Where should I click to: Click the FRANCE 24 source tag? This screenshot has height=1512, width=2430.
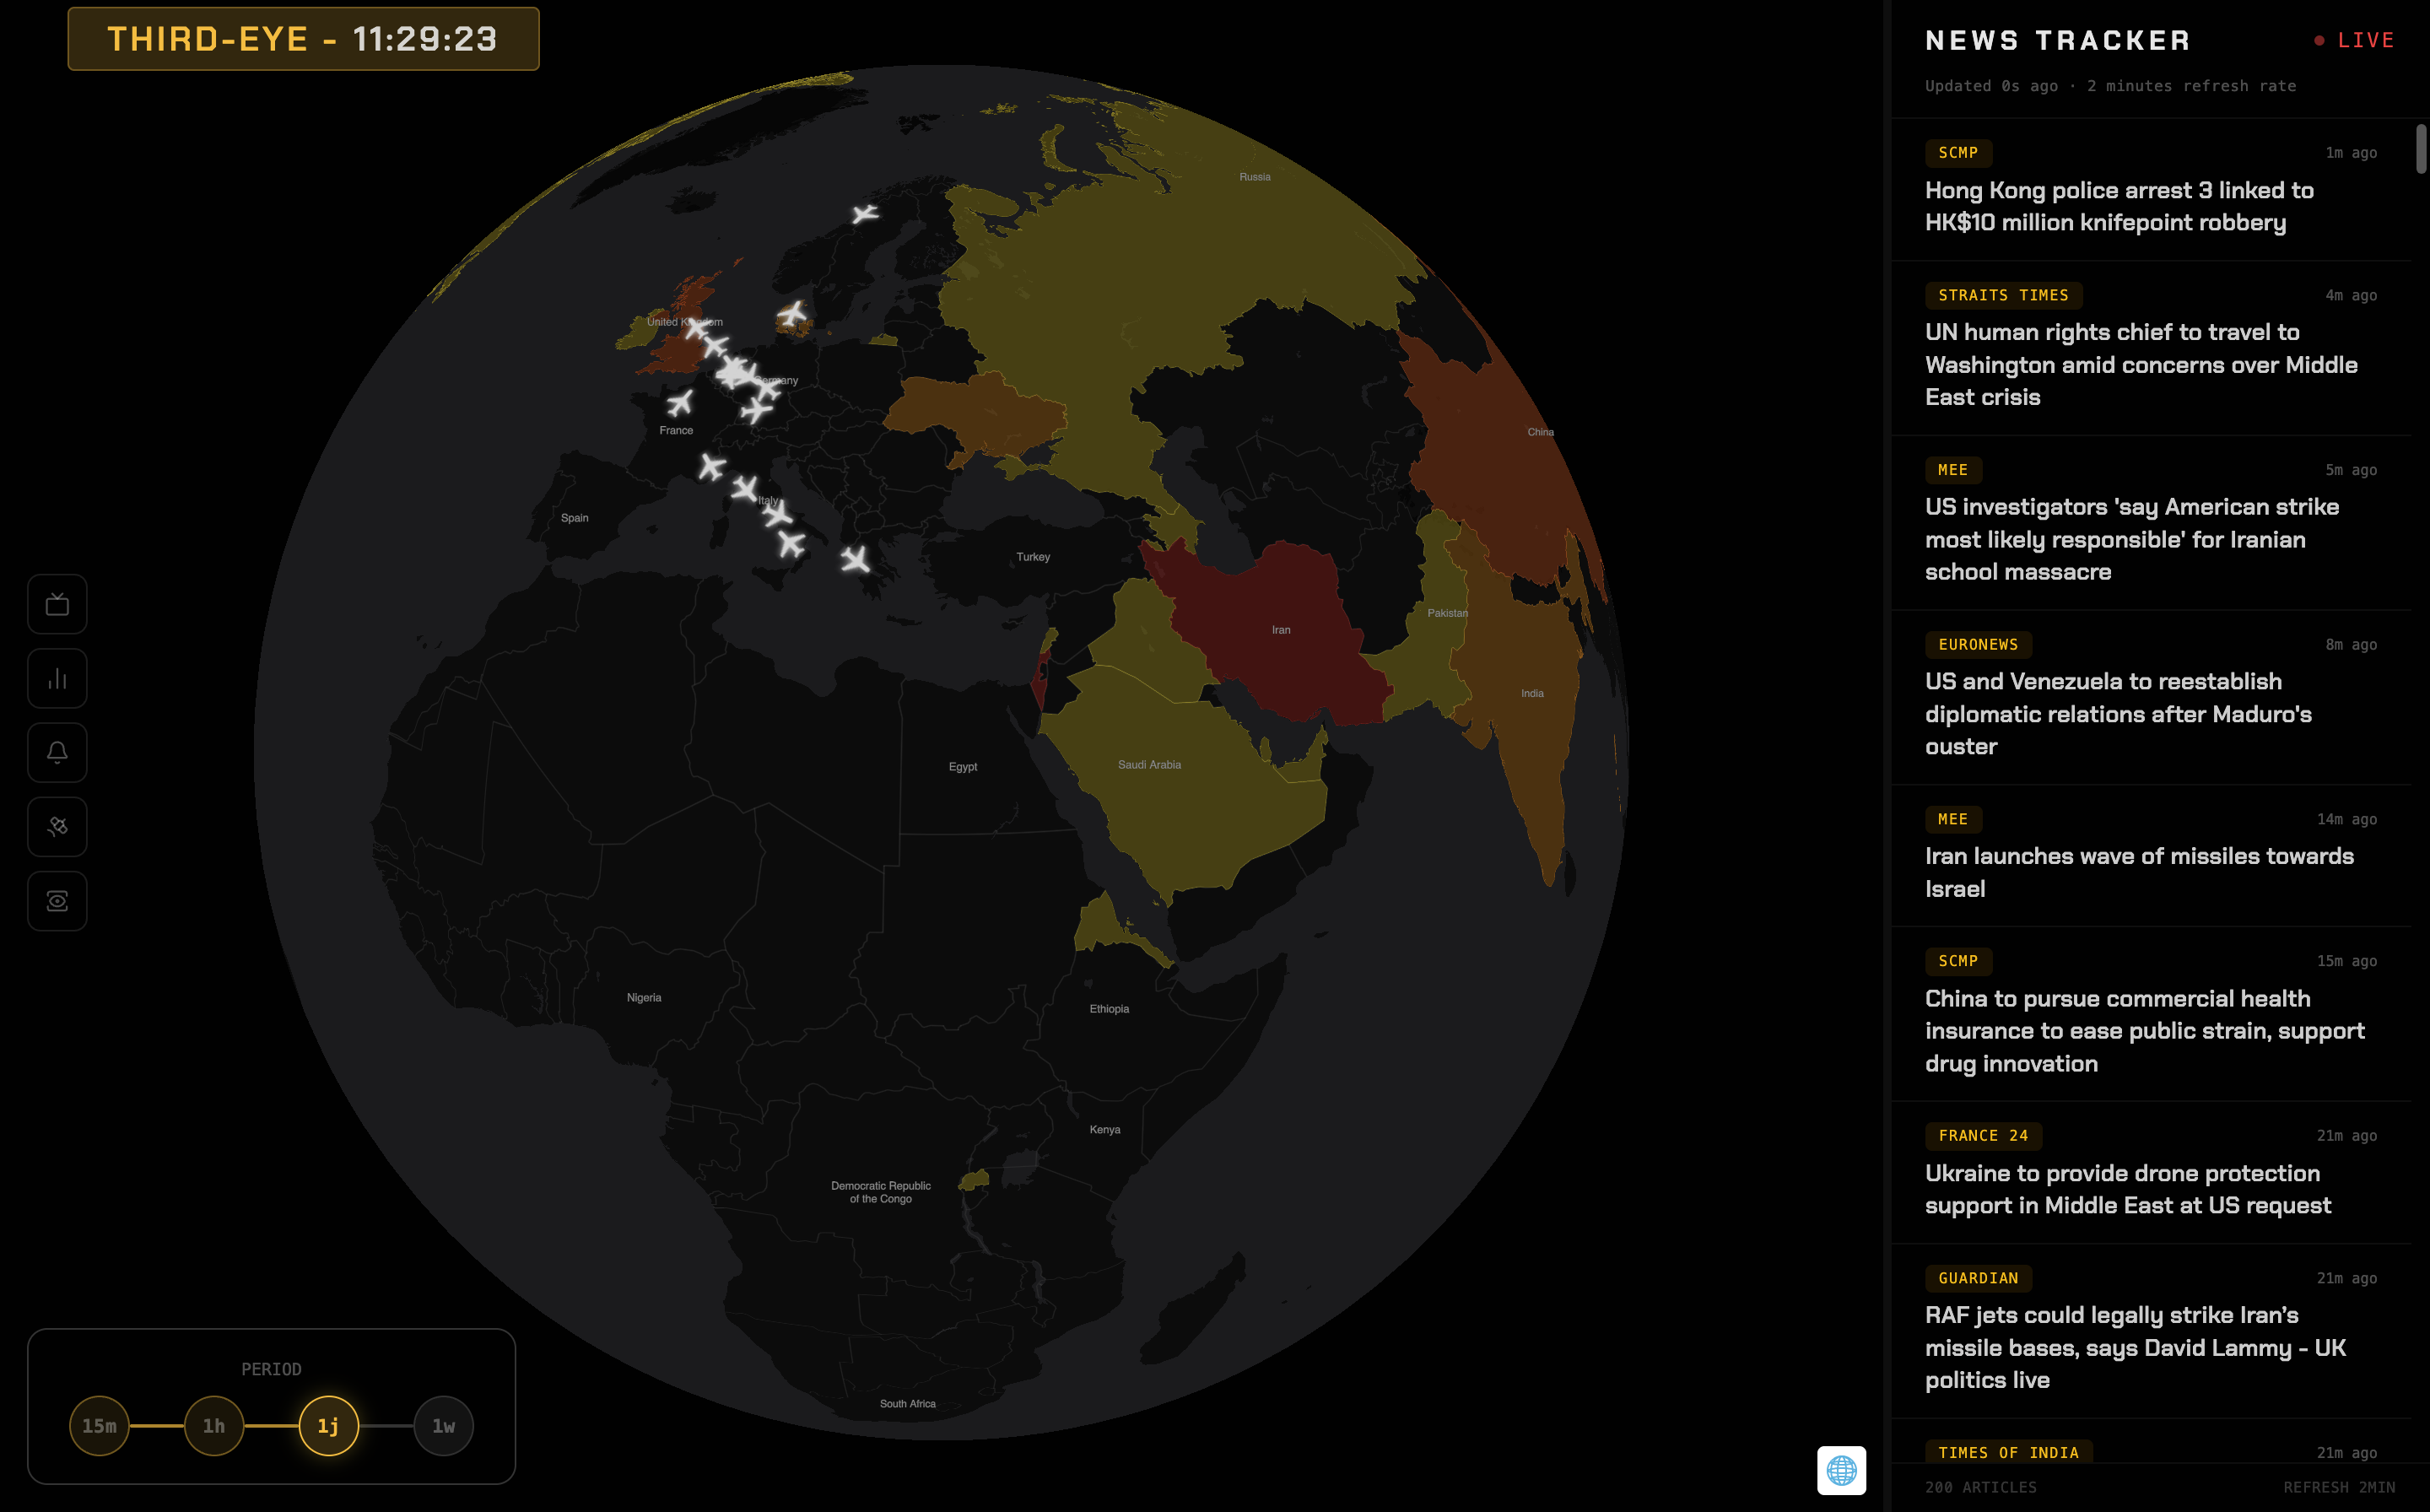(x=1982, y=1135)
